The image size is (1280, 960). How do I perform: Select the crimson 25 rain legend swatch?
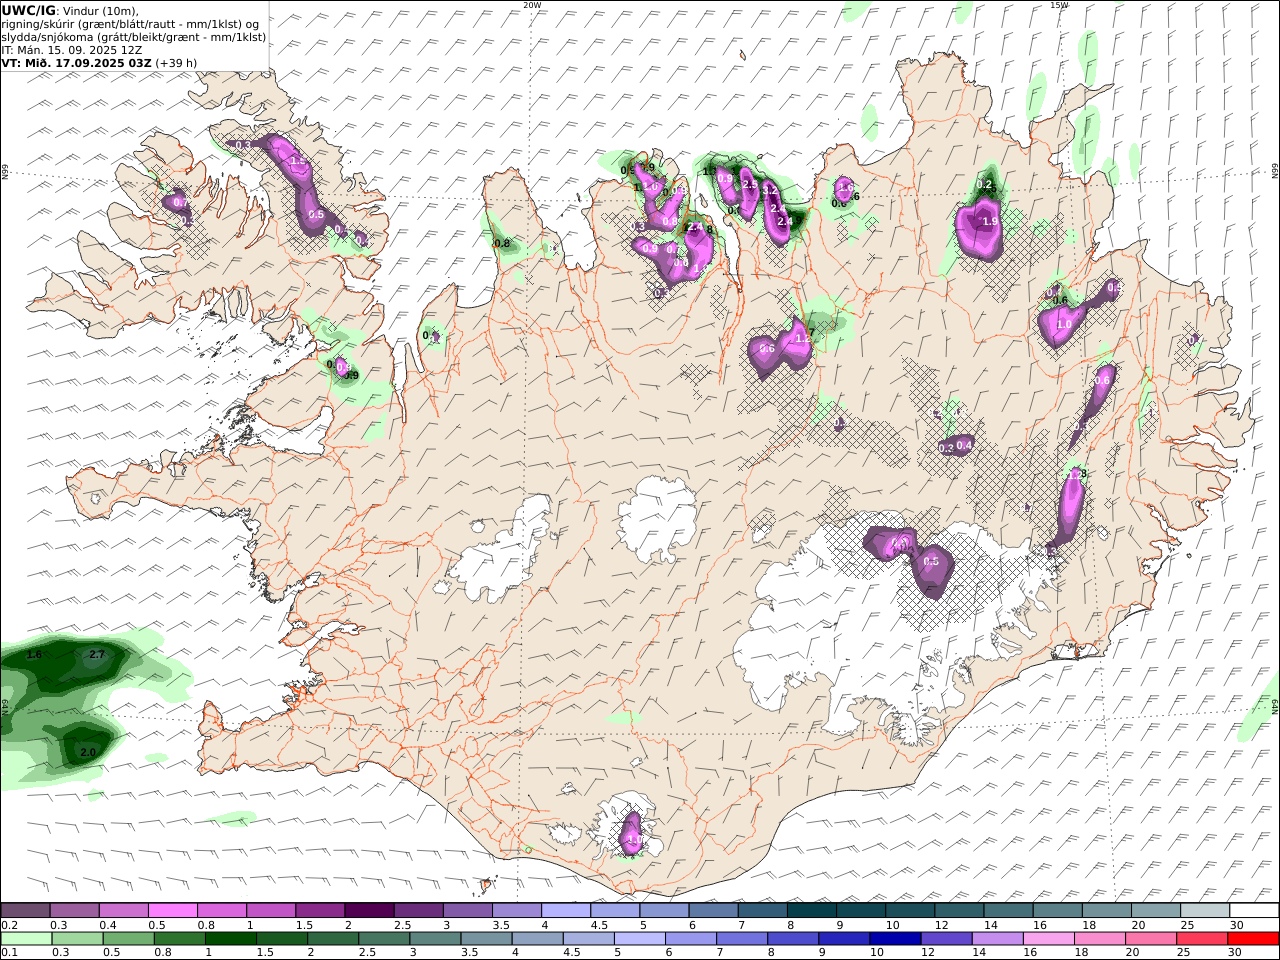pyautogui.click(x=1201, y=939)
